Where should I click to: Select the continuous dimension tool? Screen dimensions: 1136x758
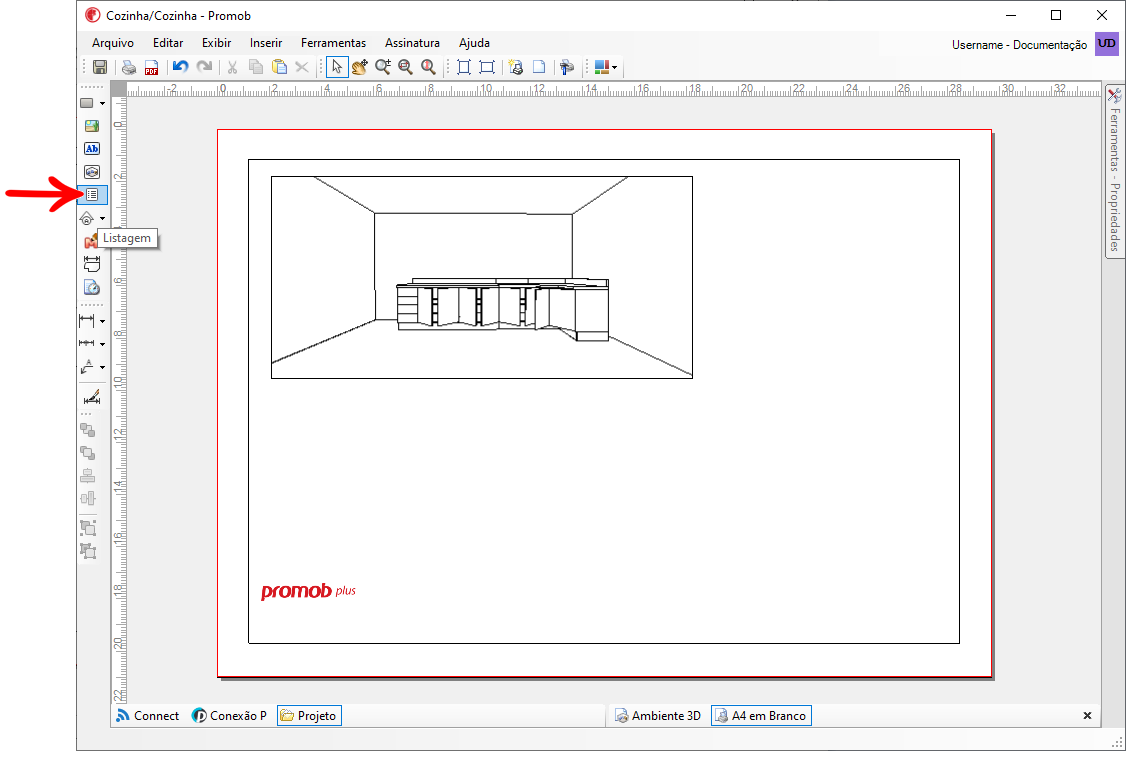[87, 343]
